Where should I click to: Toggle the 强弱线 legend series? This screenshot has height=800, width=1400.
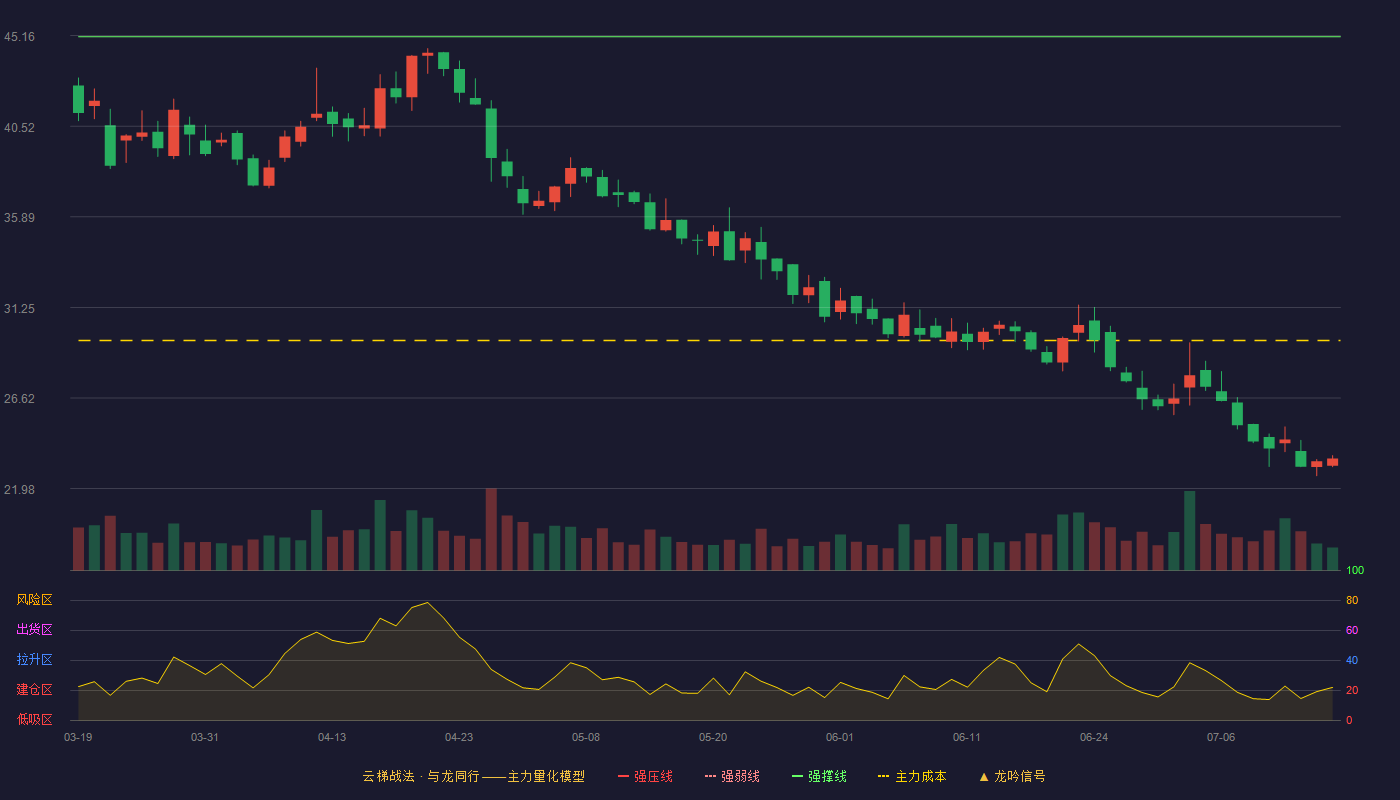(732, 776)
